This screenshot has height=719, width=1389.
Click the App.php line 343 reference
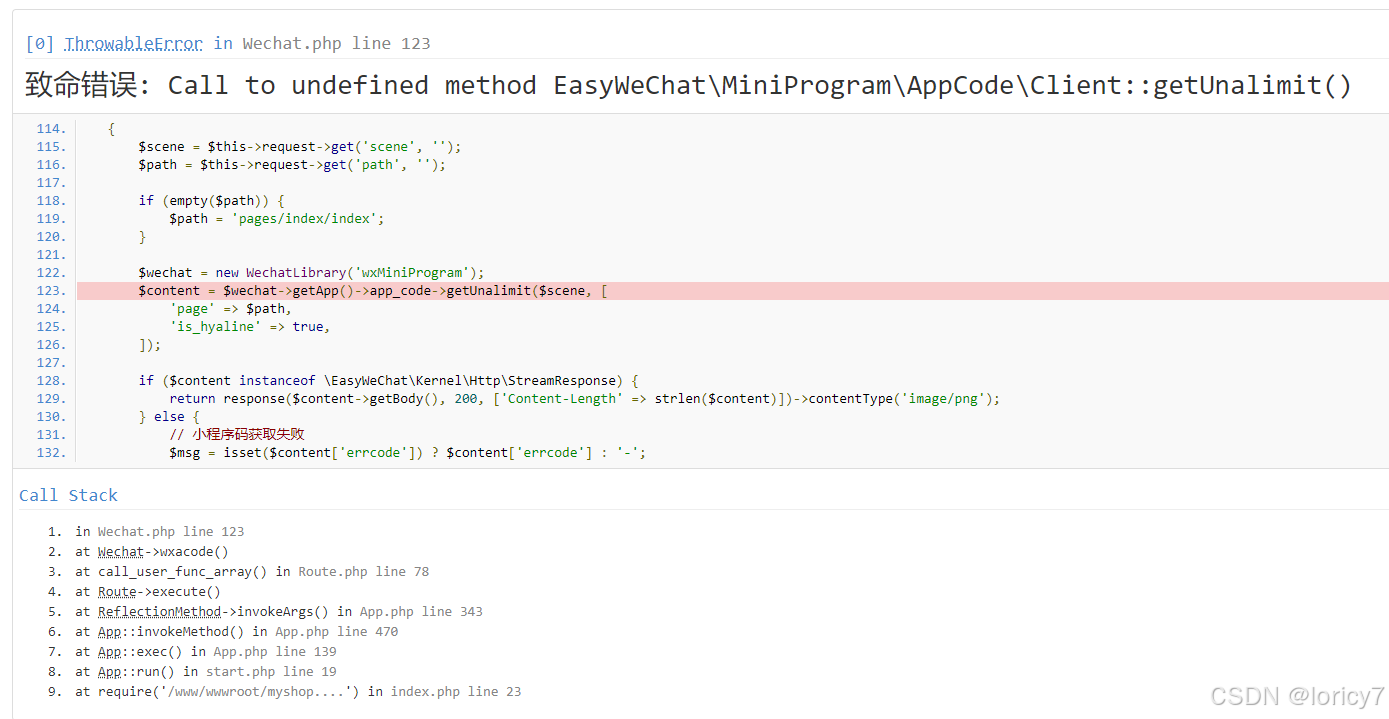click(420, 611)
